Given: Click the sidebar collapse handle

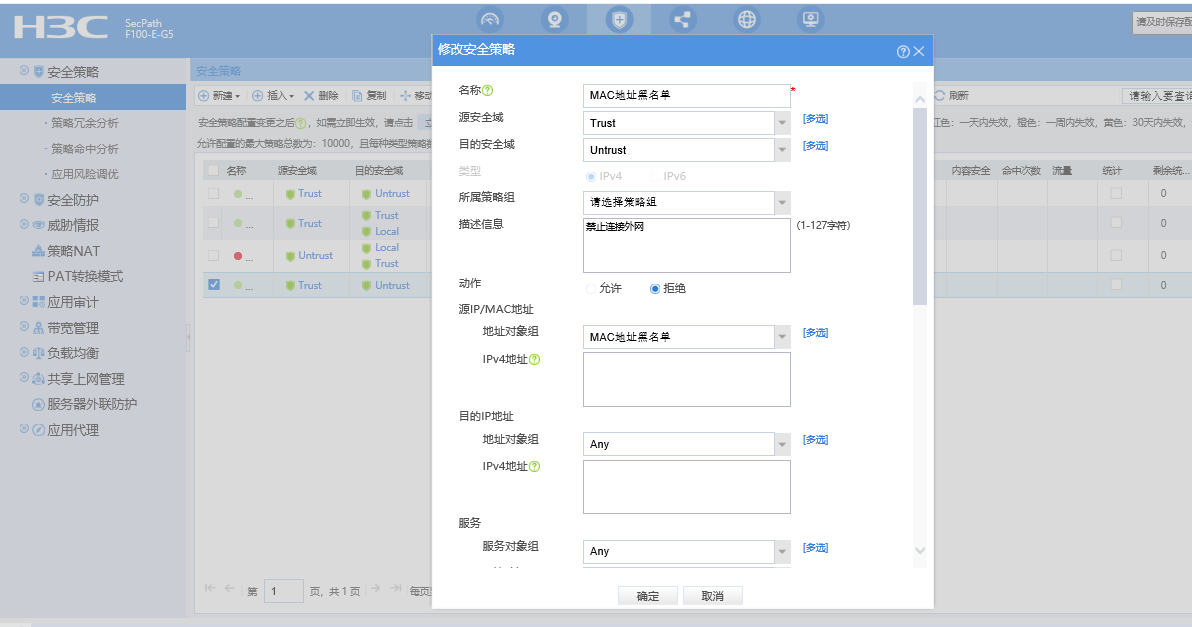Looking at the screenshot, I should [188, 335].
